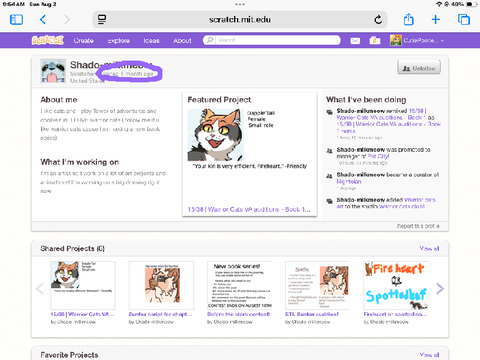Viewport: 480px width, 360px height.
Task: Open the My Stuff folder icon
Action: coord(375,41)
